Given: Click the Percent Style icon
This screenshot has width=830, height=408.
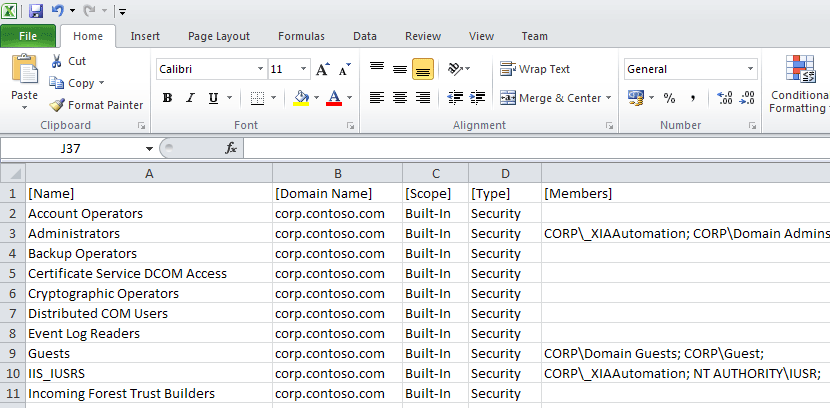Looking at the screenshot, I should (670, 98).
